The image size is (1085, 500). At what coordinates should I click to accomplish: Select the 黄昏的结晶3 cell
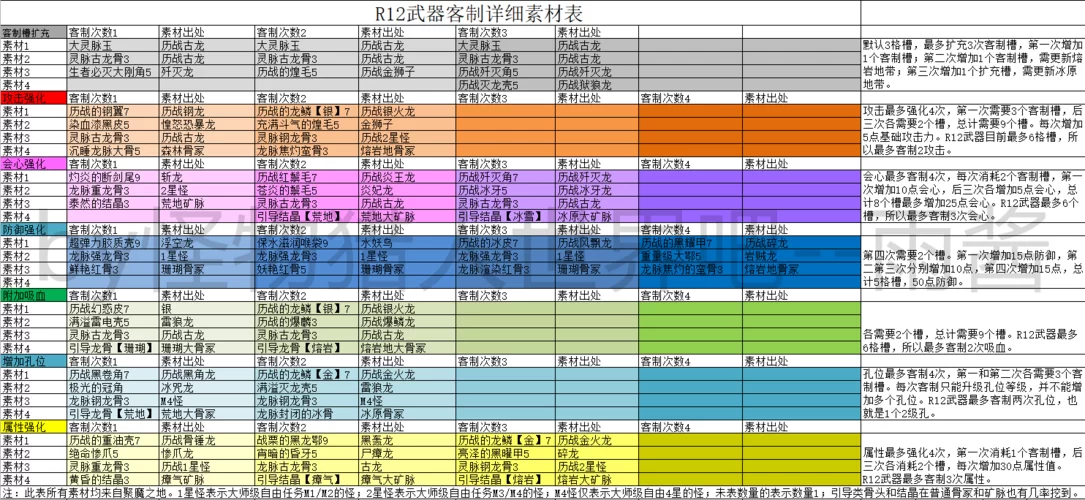113,479
